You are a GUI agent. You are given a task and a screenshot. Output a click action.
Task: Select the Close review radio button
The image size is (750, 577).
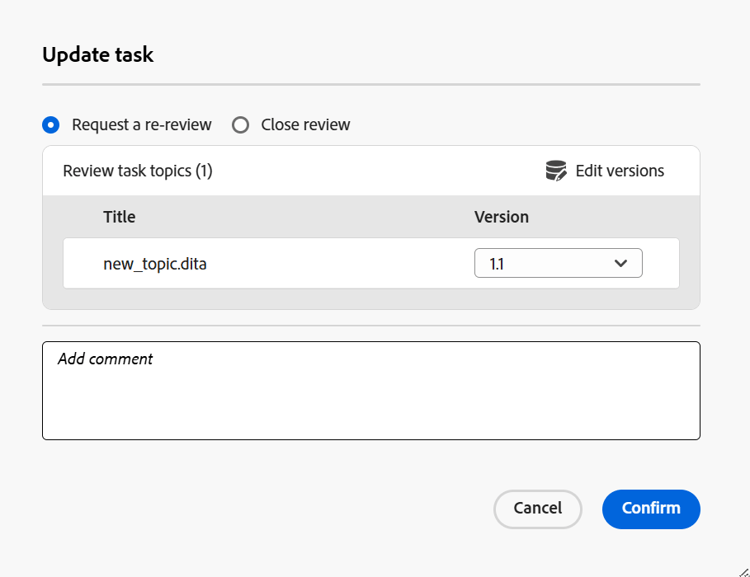(240, 125)
